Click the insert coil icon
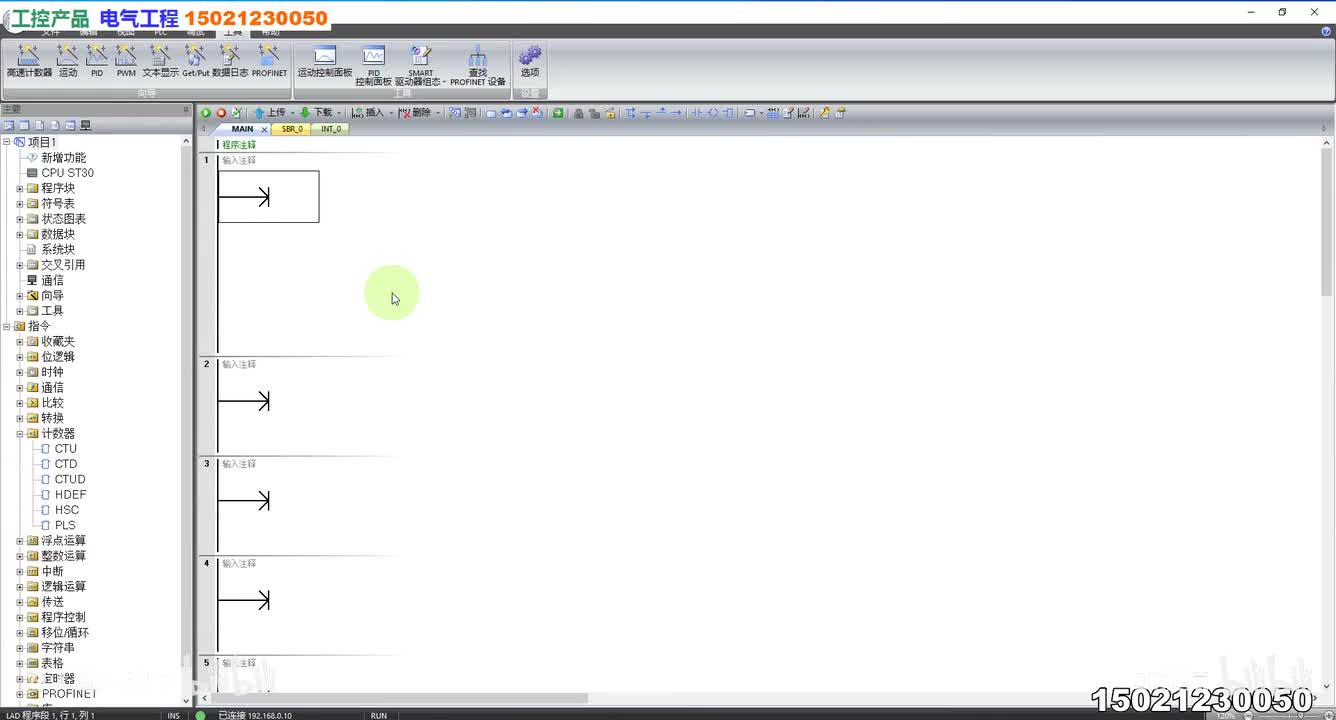The width and height of the screenshot is (1336, 720). (x=713, y=113)
